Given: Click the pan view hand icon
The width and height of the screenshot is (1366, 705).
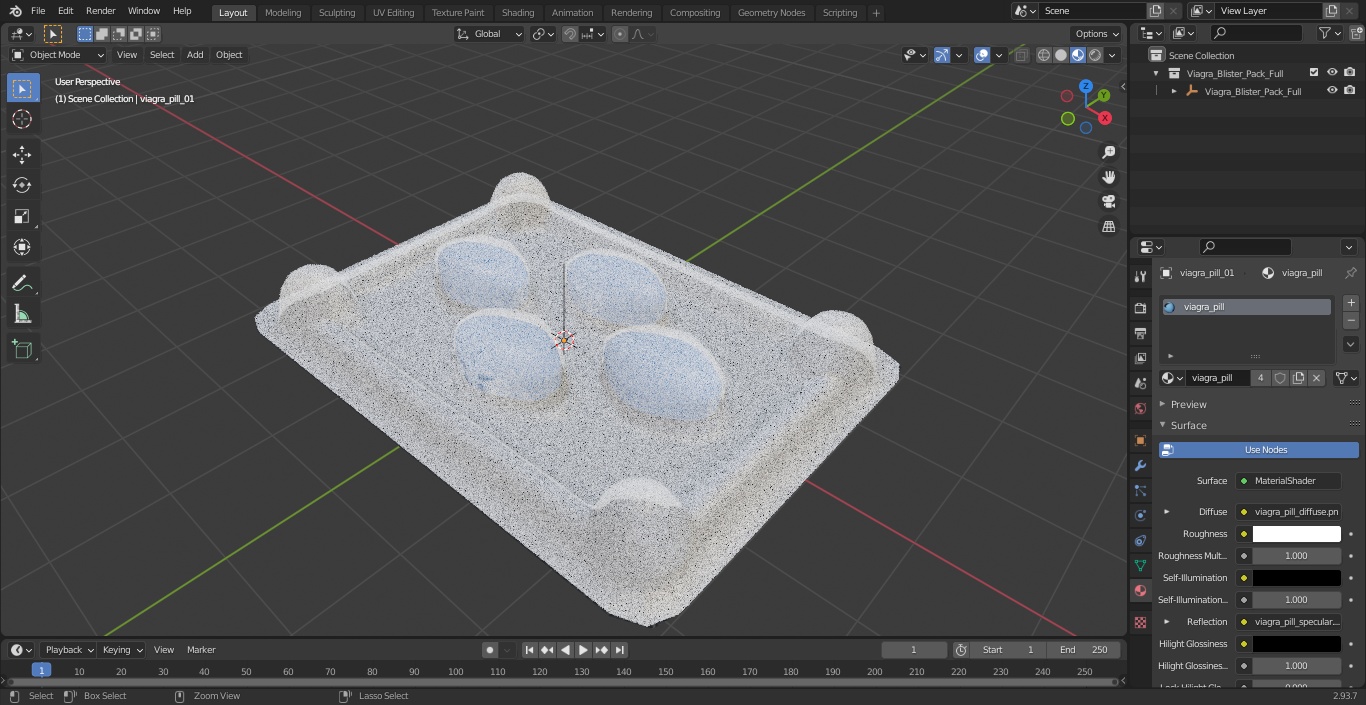Looking at the screenshot, I should [1108, 177].
